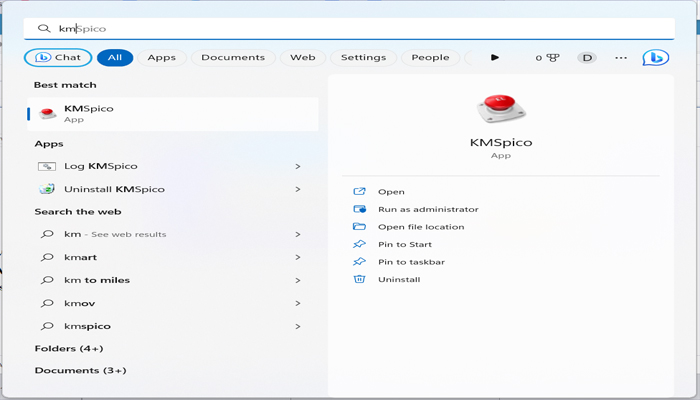This screenshot has width=700, height=400.
Task: Switch to the Apps filter tab
Action: 161,58
